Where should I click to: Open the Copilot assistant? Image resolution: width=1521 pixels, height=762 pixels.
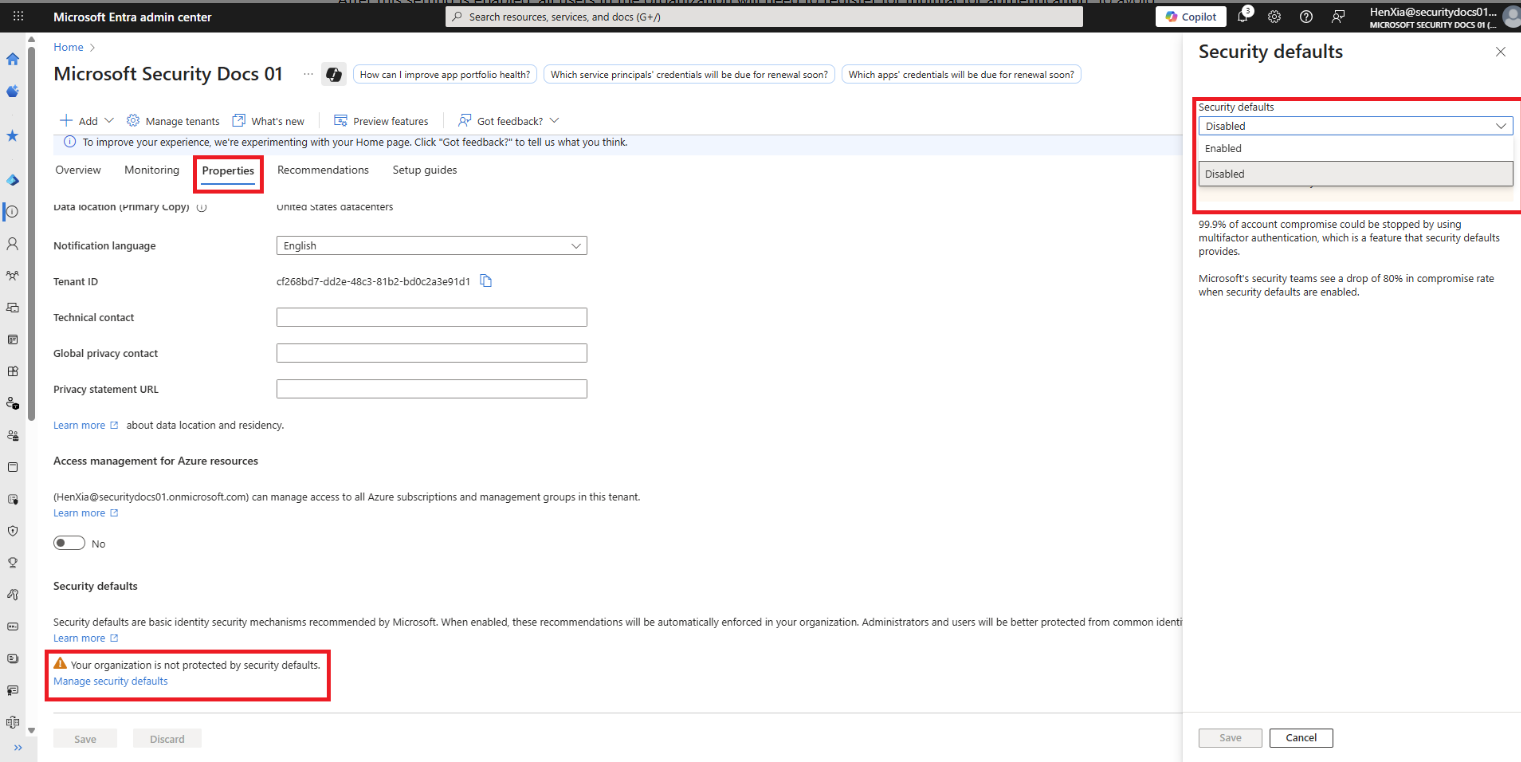point(1190,16)
